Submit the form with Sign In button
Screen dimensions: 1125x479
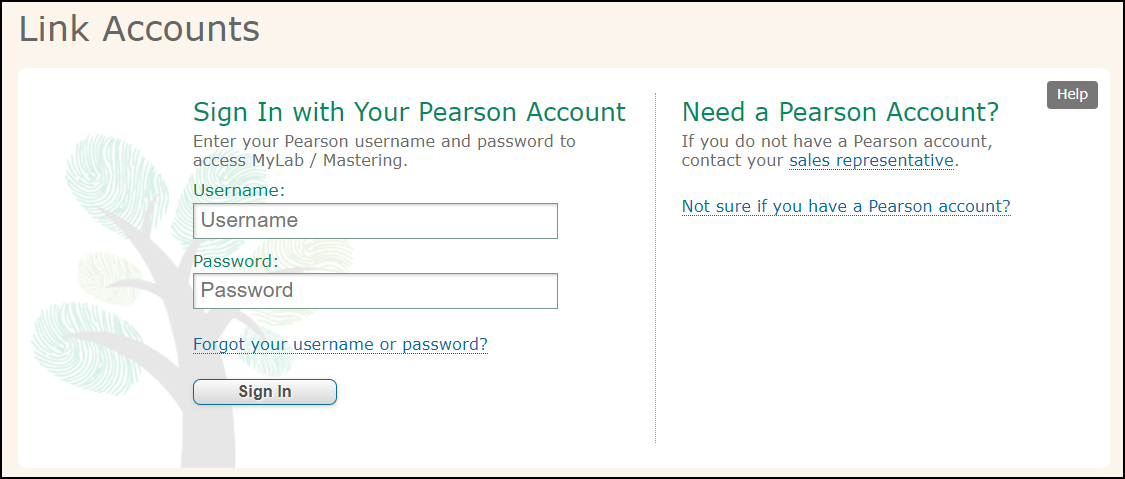click(x=265, y=392)
